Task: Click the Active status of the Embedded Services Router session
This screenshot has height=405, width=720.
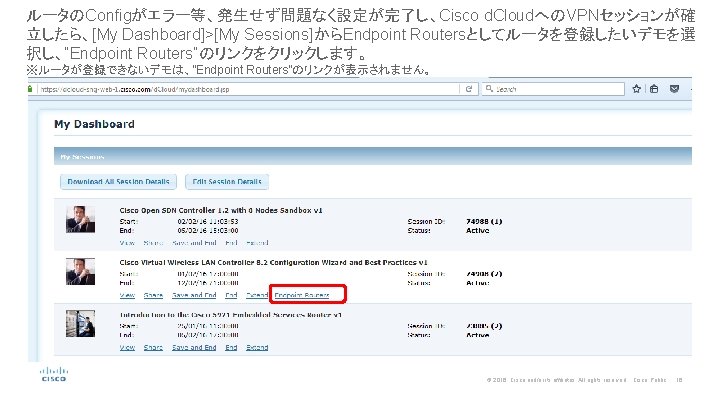Action: tap(478, 335)
